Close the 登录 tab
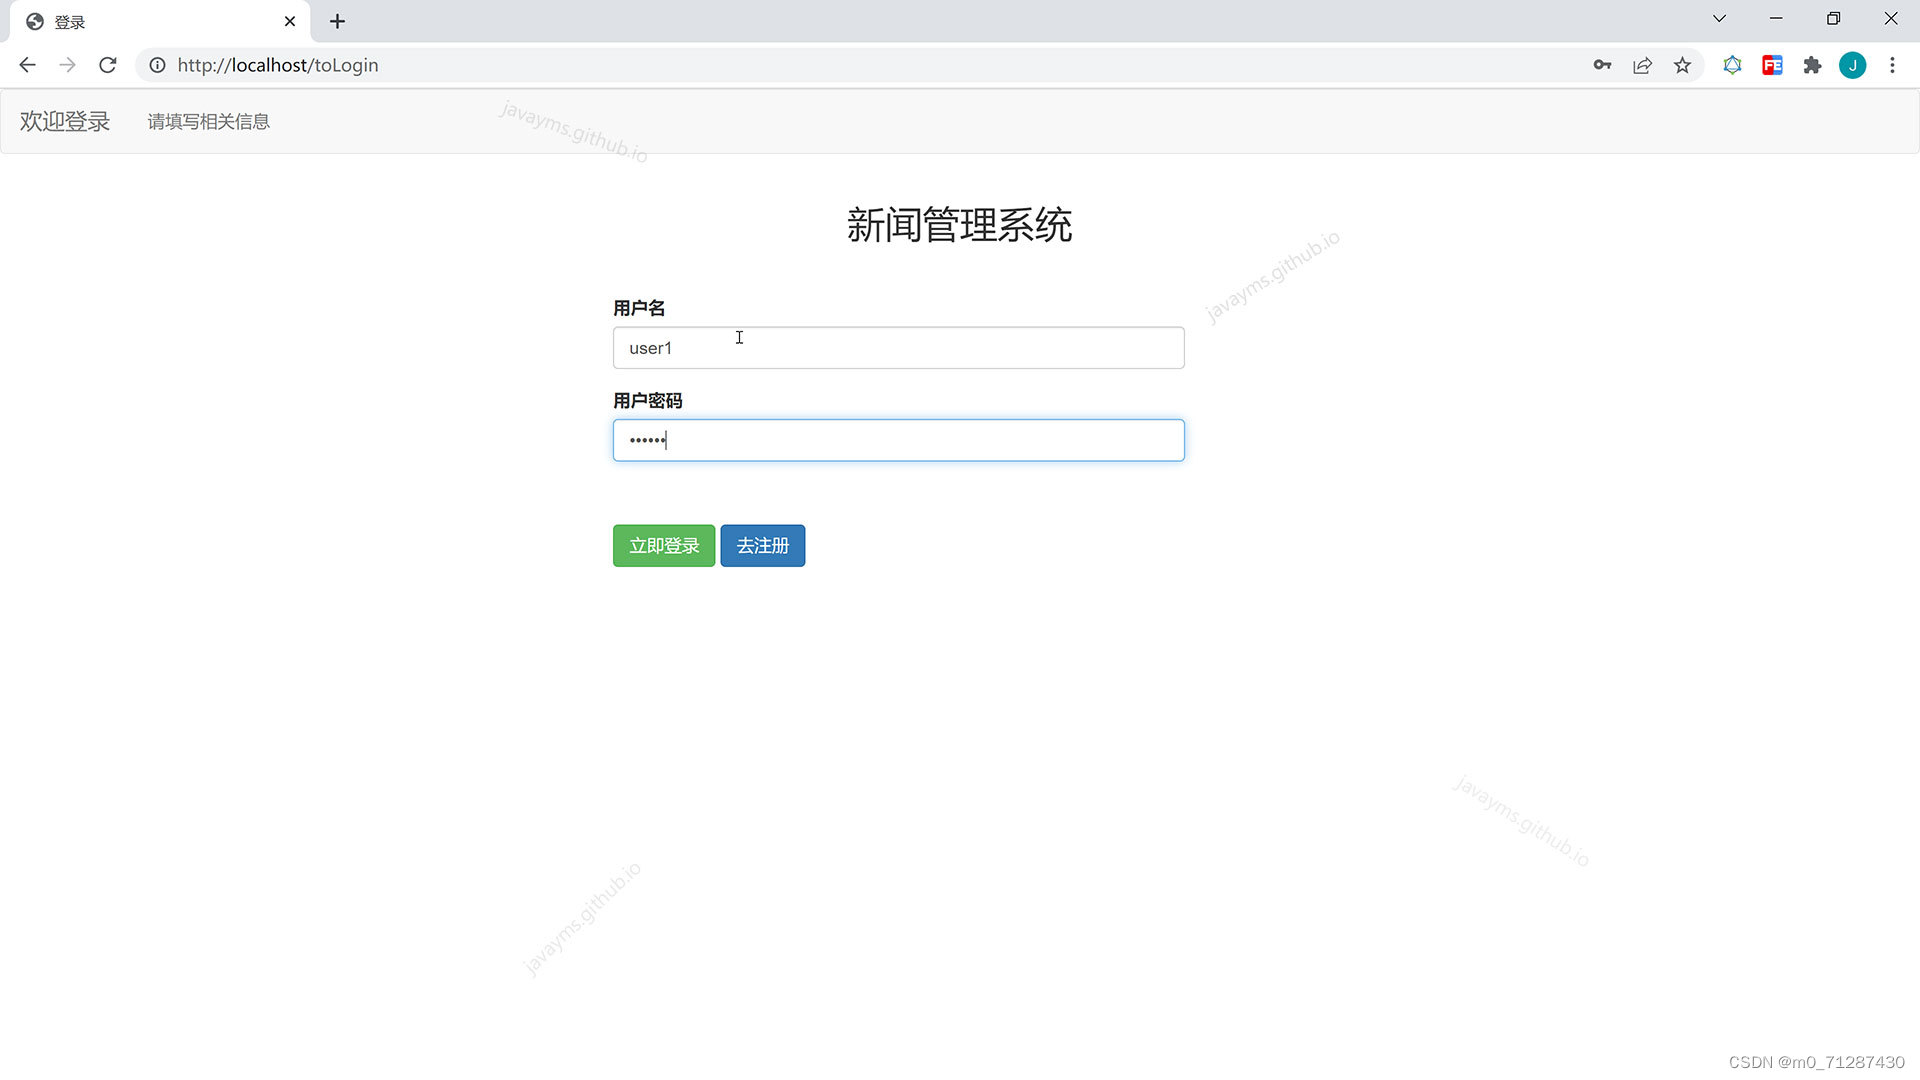Image resolution: width=1920 pixels, height=1080 pixels. 290,21
